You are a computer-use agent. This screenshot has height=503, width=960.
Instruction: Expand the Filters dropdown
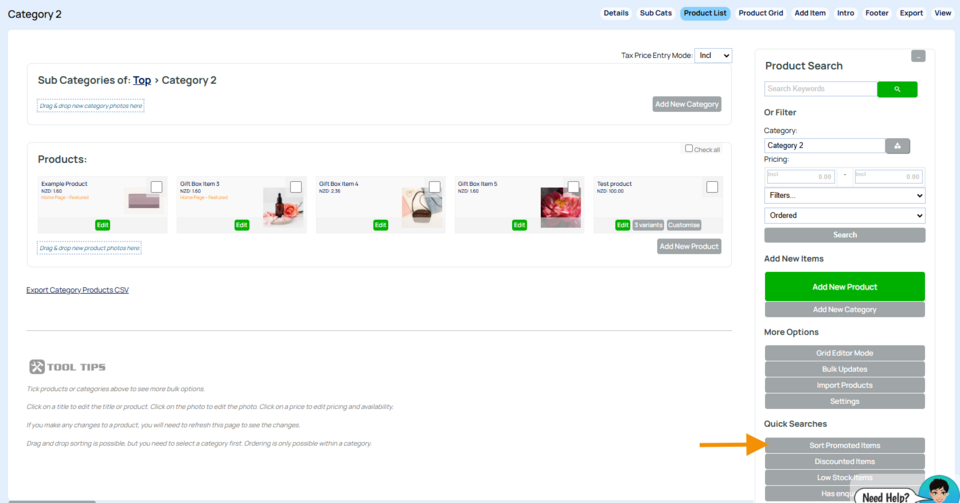pyautogui.click(x=844, y=196)
